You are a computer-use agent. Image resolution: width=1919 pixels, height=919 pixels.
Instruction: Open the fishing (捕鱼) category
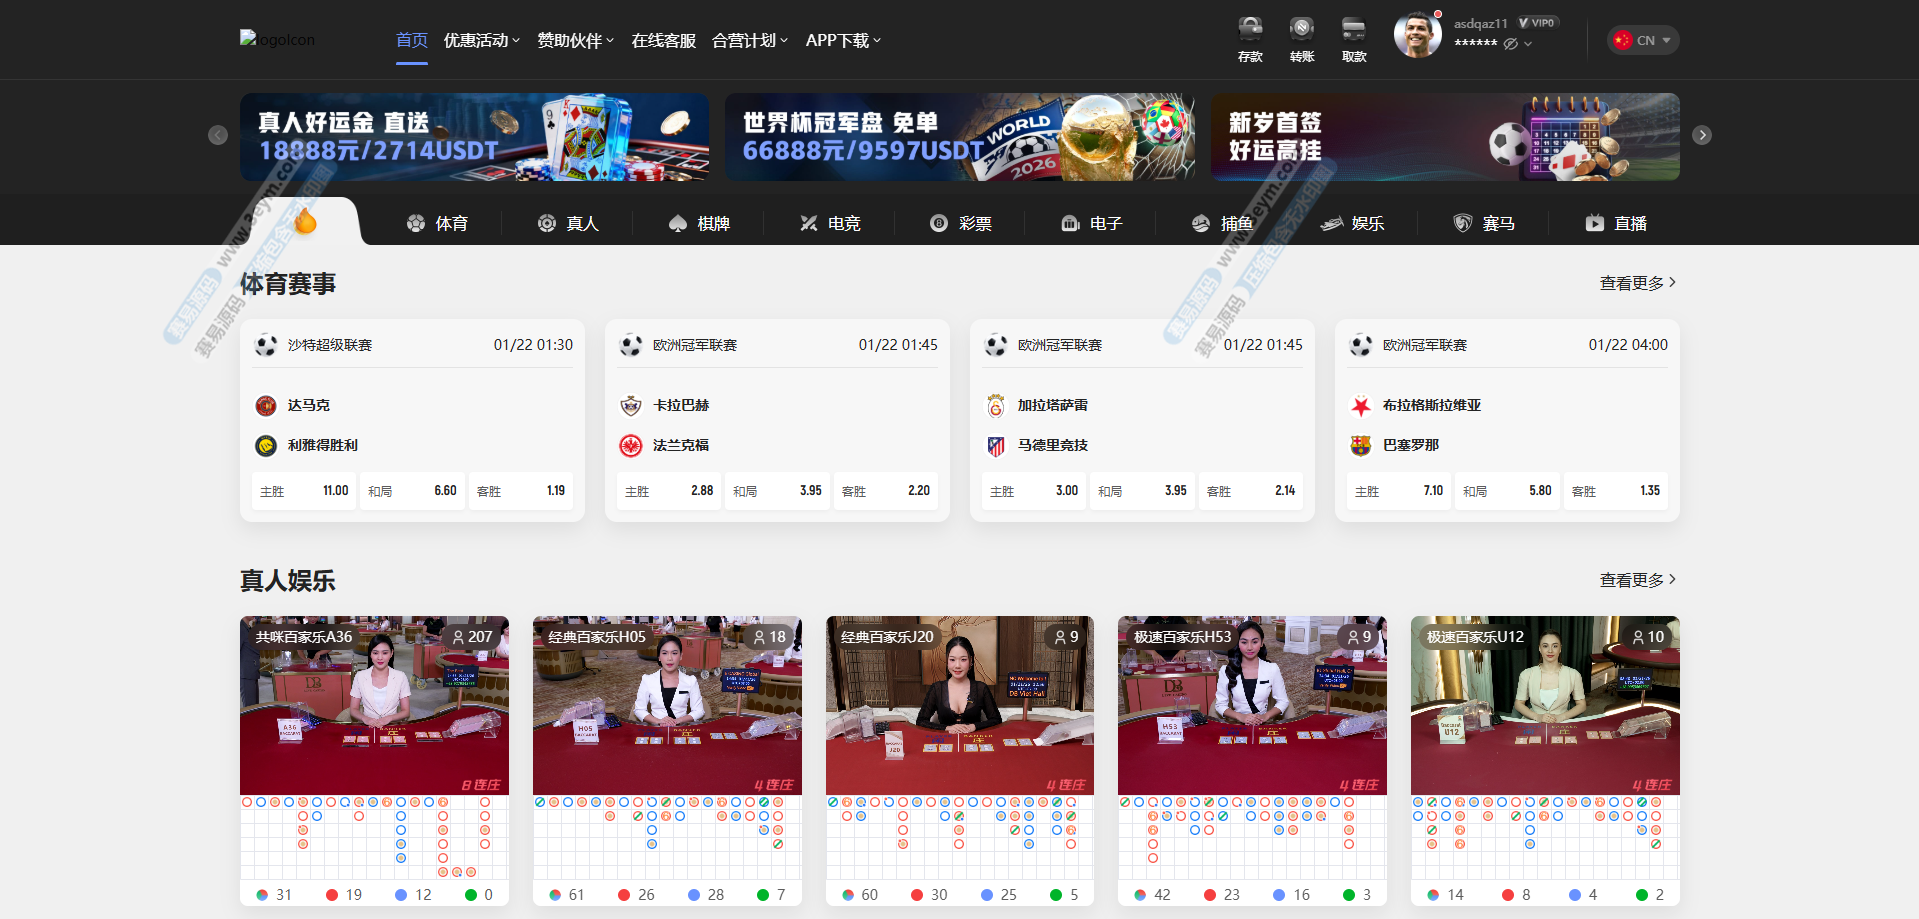[x=1222, y=223]
